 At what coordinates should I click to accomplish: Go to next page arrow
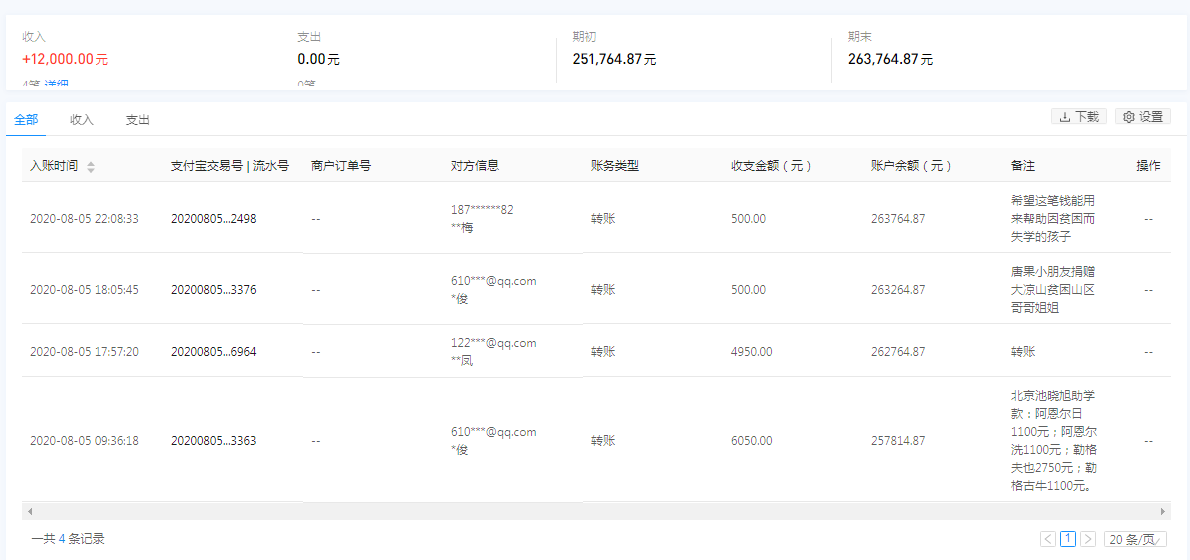click(x=1088, y=539)
